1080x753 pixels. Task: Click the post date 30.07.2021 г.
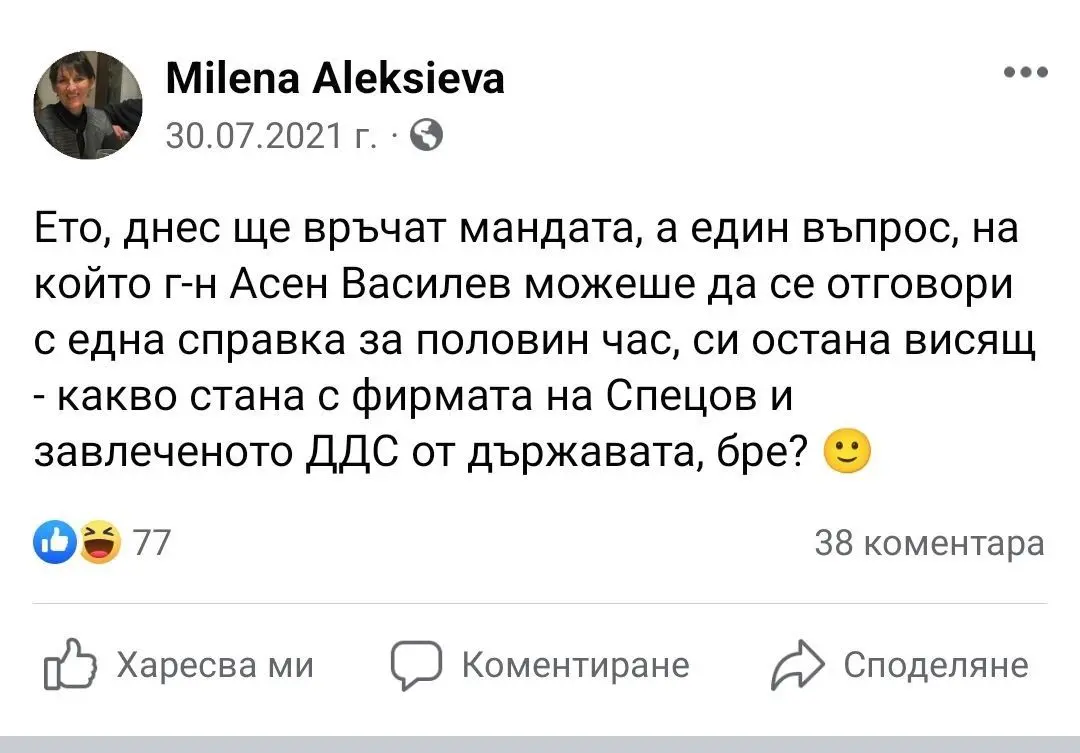270,134
